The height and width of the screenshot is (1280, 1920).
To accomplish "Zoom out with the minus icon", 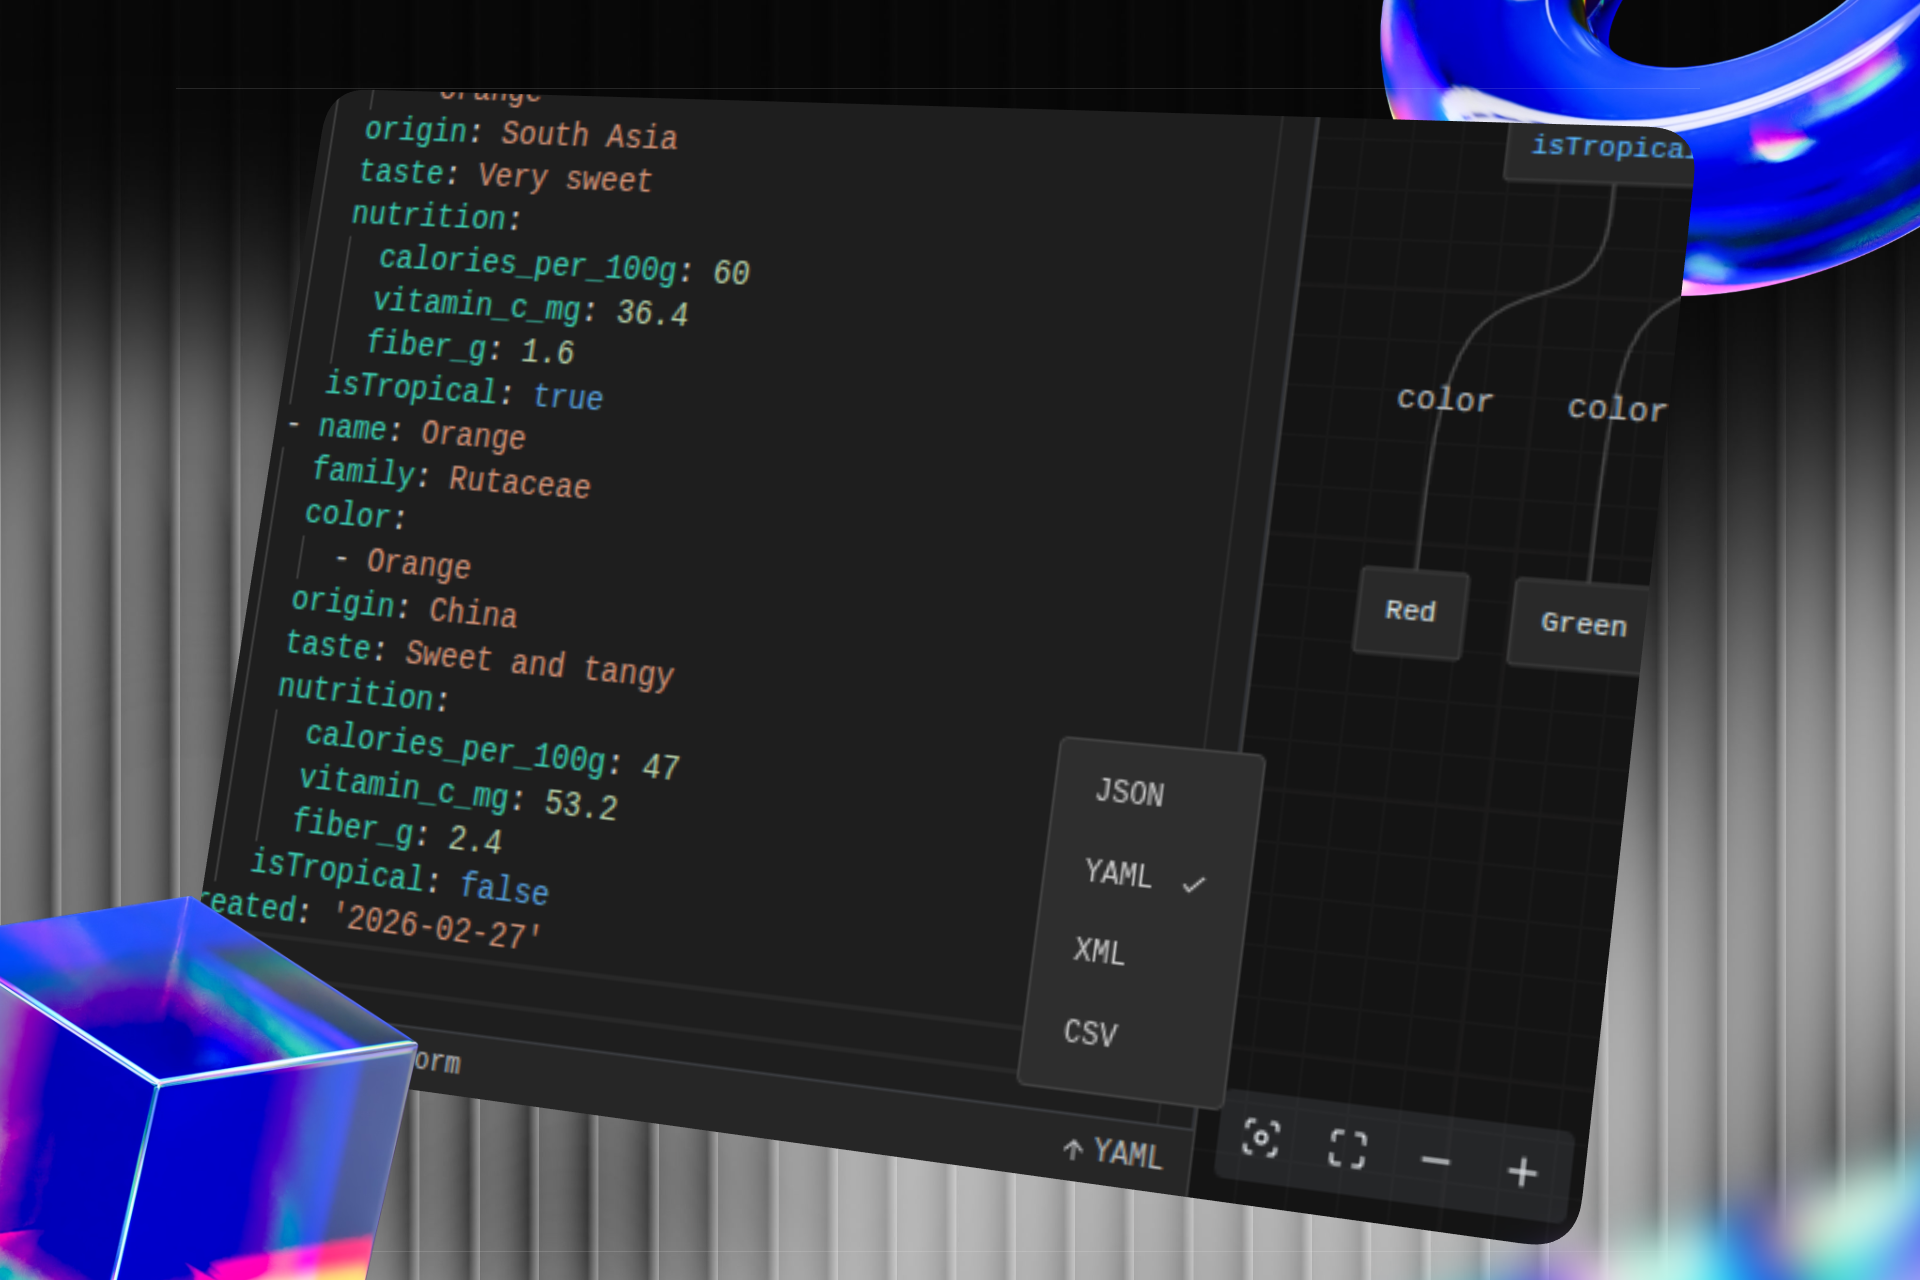I will pyautogui.click(x=1435, y=1160).
